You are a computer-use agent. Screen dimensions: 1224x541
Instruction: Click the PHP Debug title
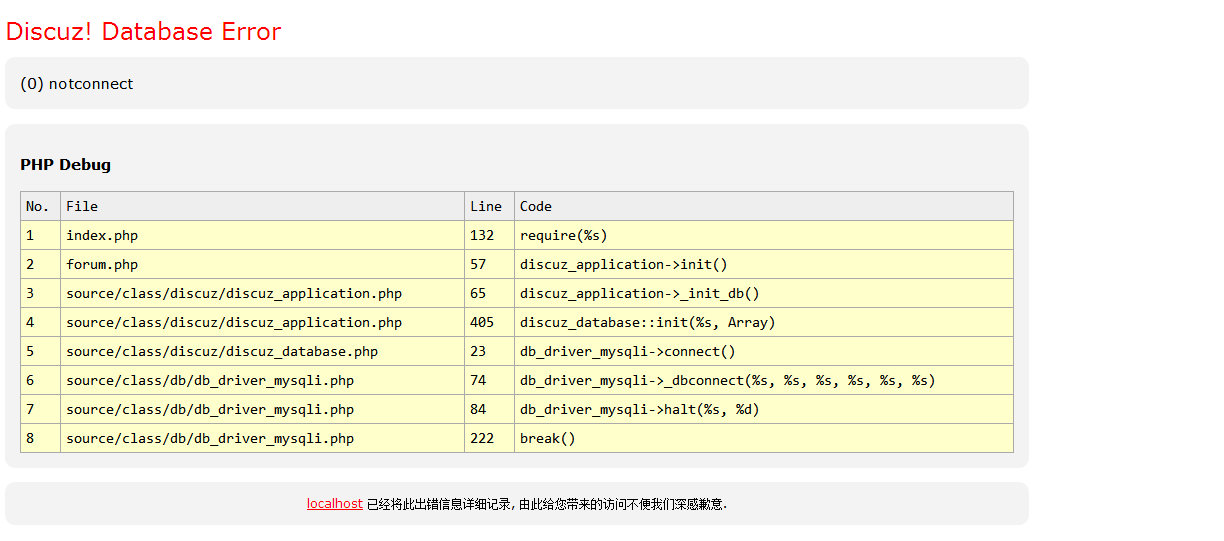(x=66, y=165)
